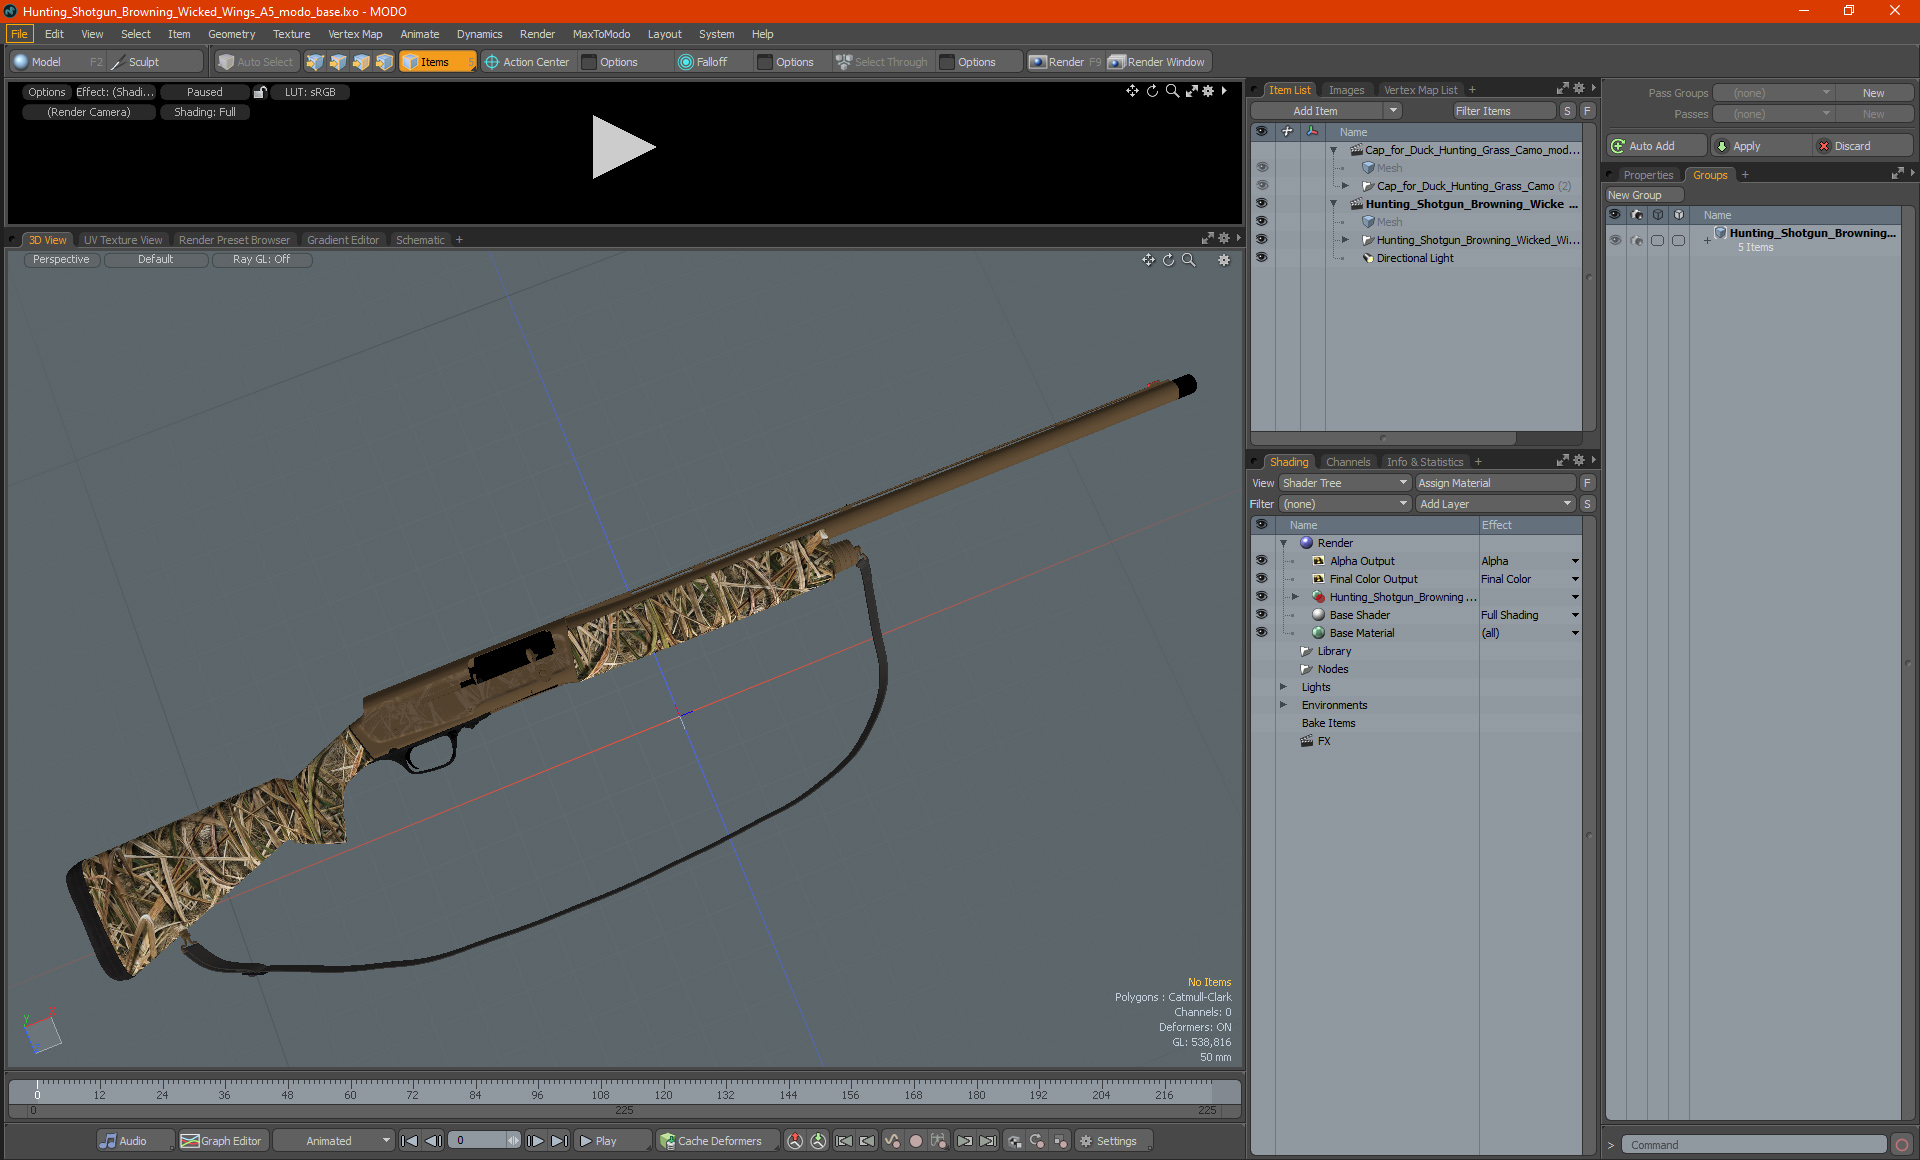Click New Group button
The height and width of the screenshot is (1160, 1920).
[1643, 195]
